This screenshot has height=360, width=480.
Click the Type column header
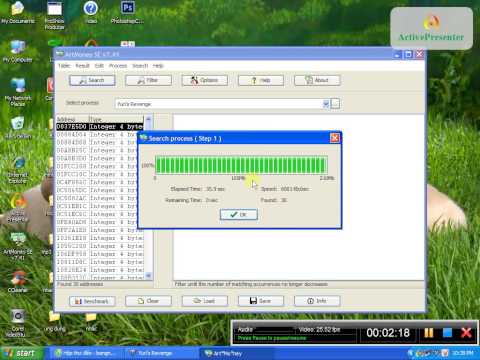116,119
